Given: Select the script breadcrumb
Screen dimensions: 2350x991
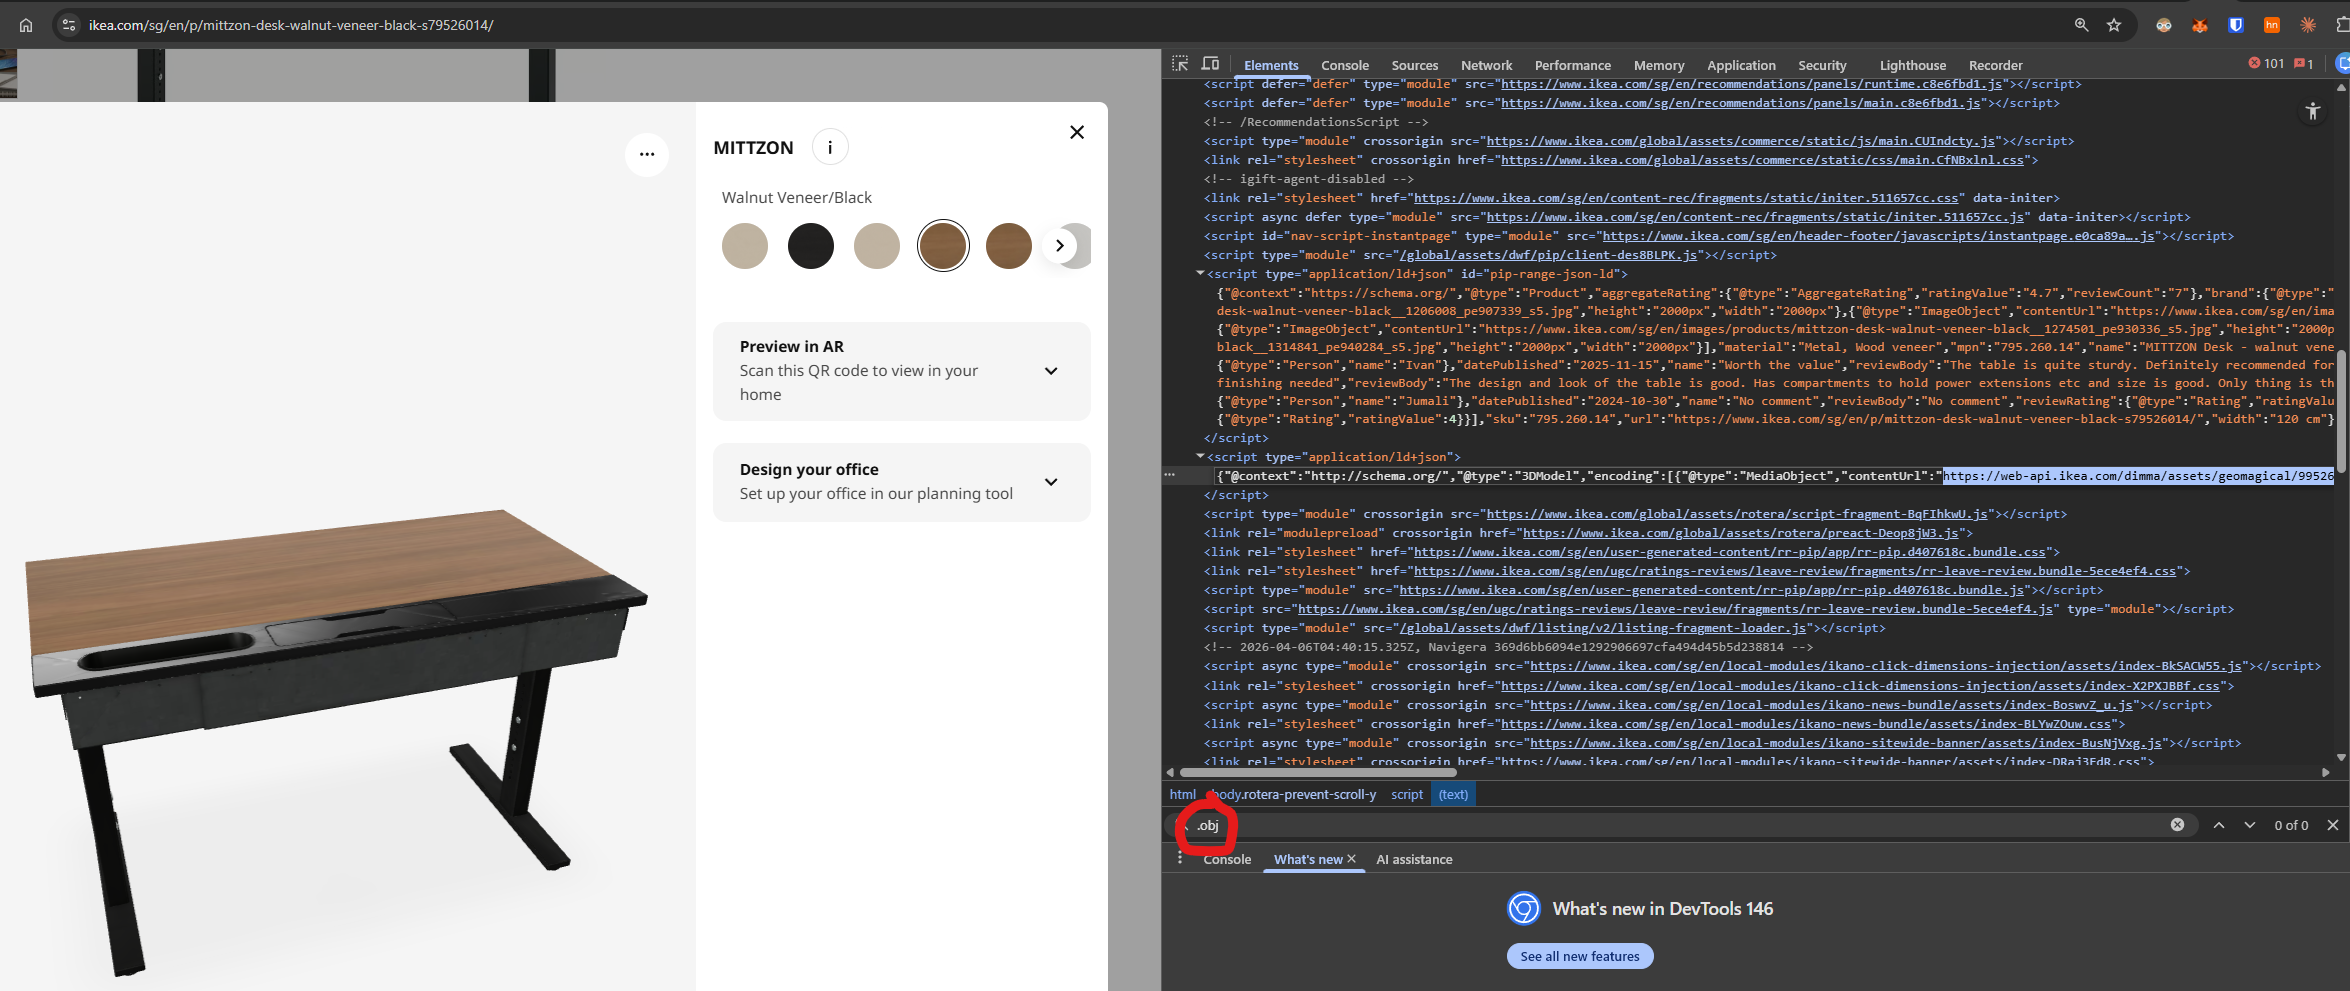Looking at the screenshot, I should [1407, 795].
